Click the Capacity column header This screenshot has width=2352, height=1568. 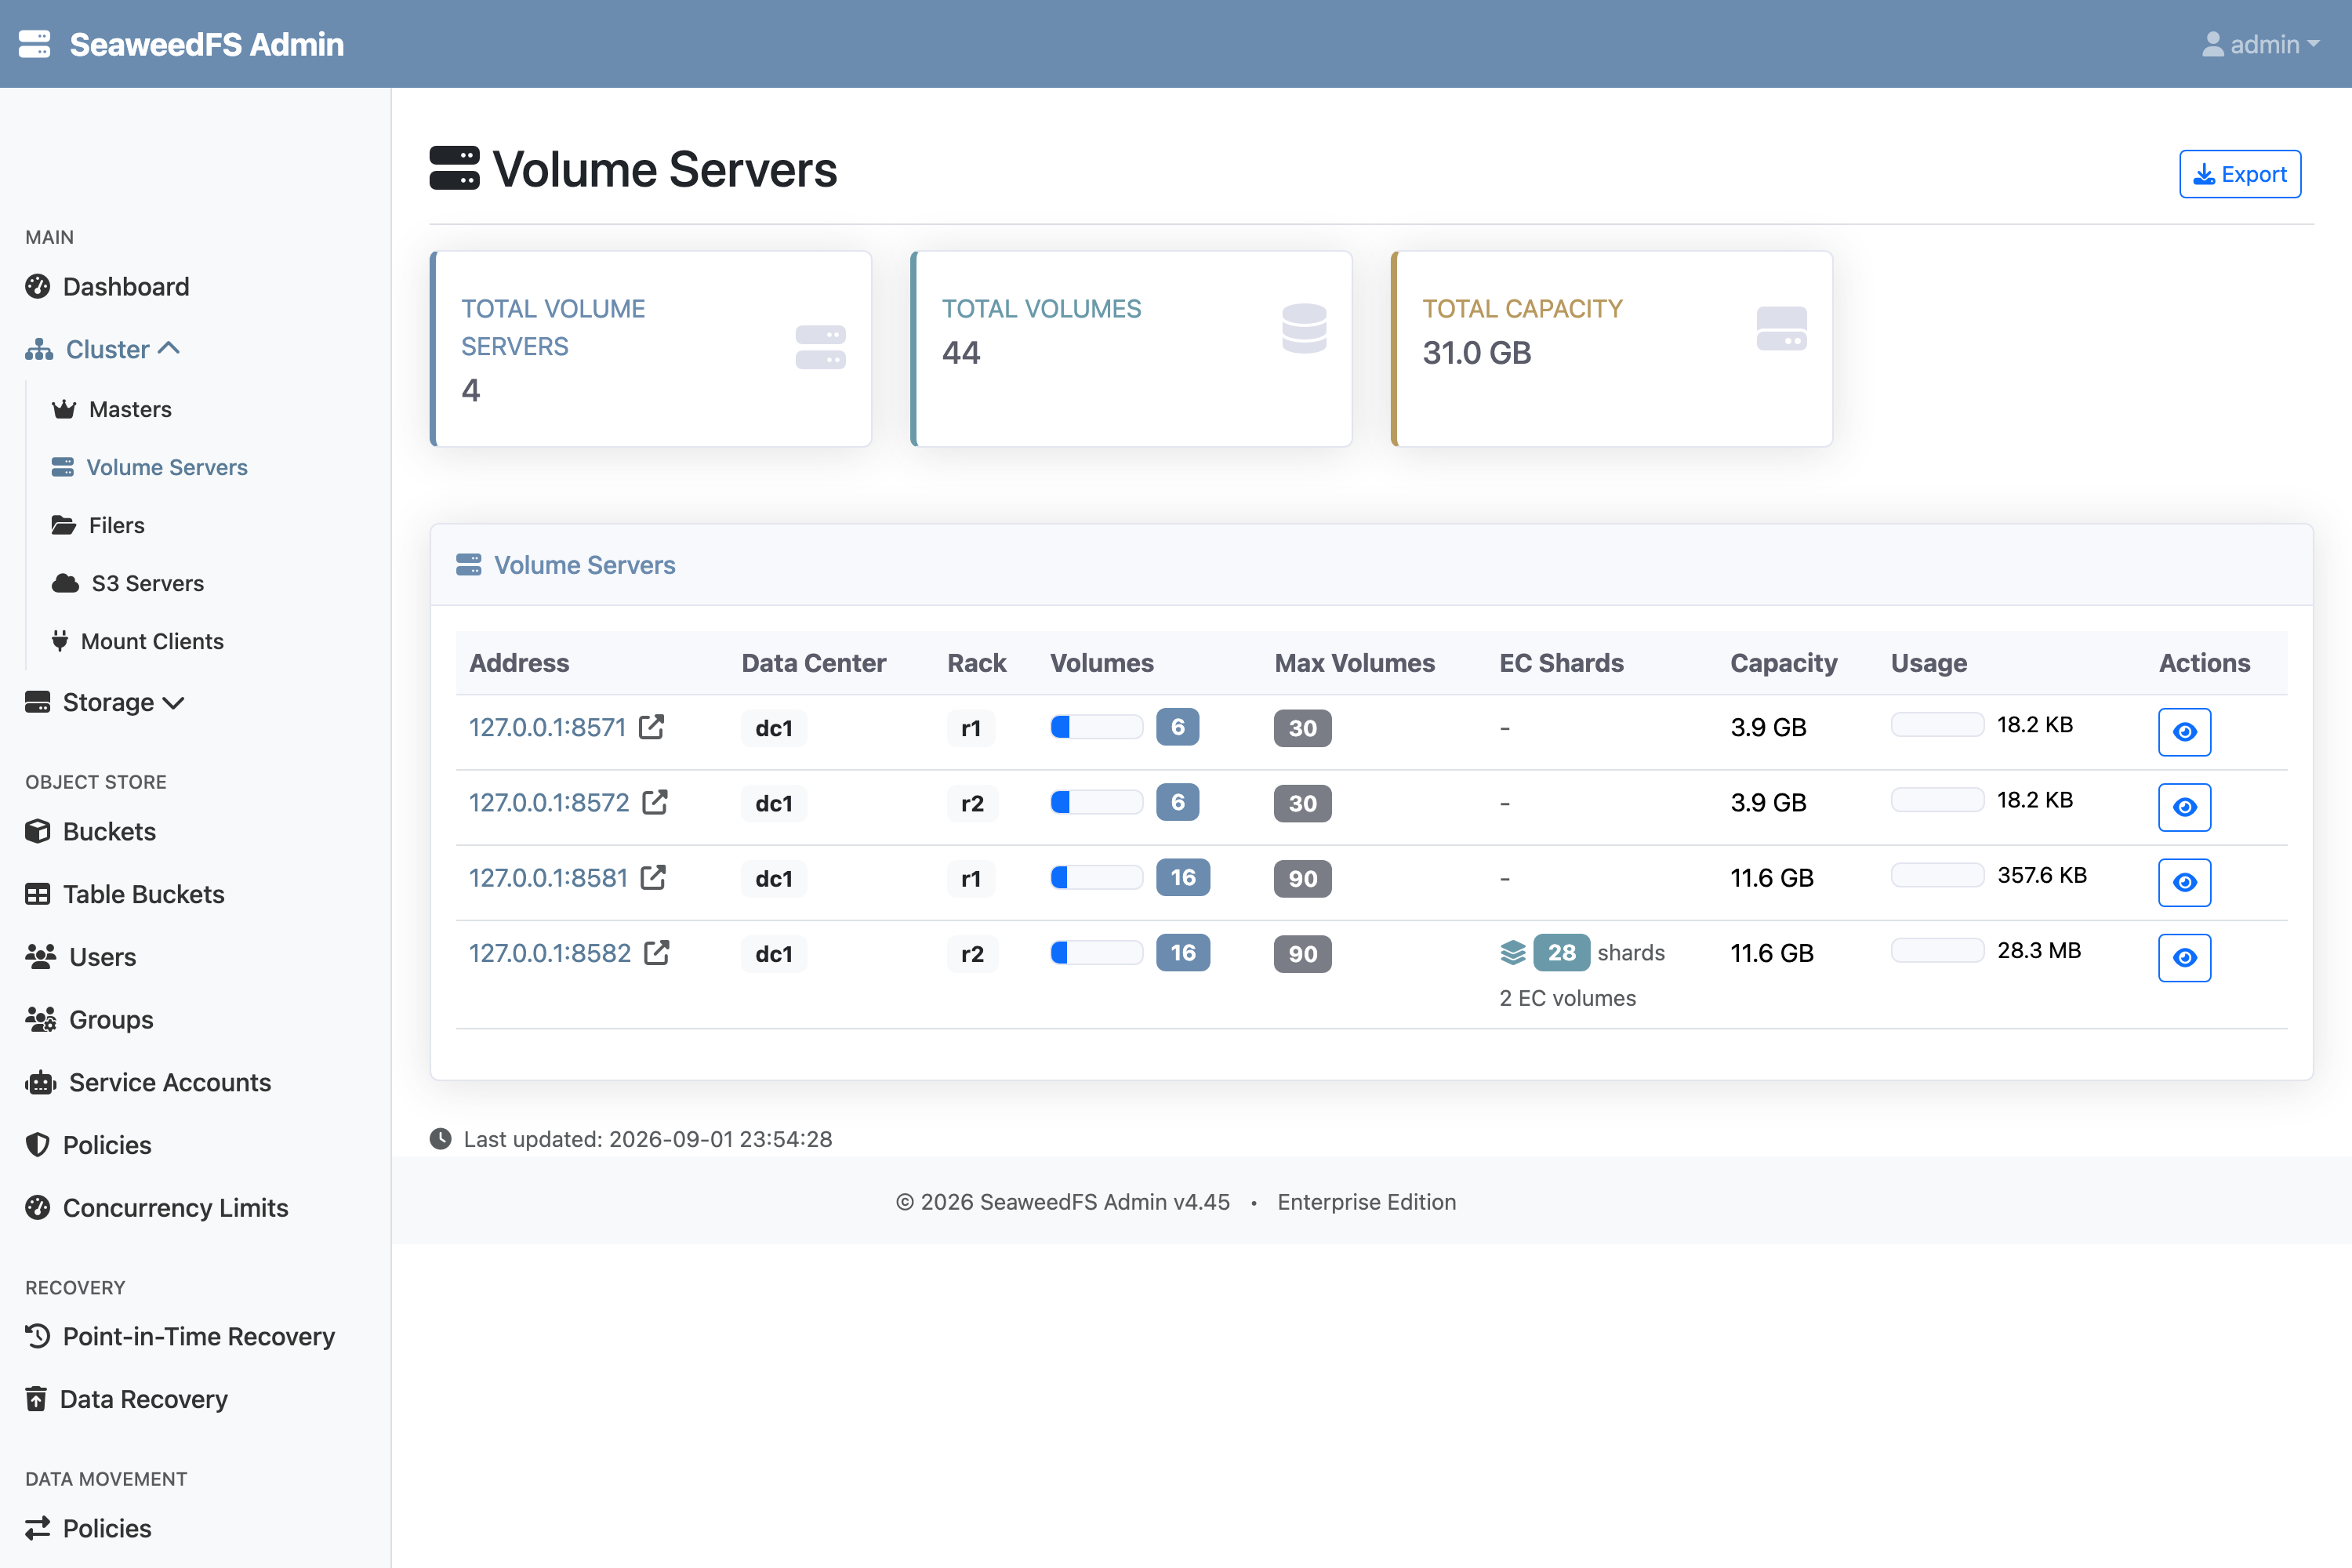(x=1784, y=663)
